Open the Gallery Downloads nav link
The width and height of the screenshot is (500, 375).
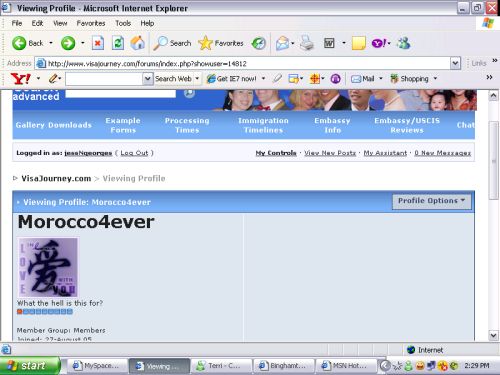click(54, 125)
